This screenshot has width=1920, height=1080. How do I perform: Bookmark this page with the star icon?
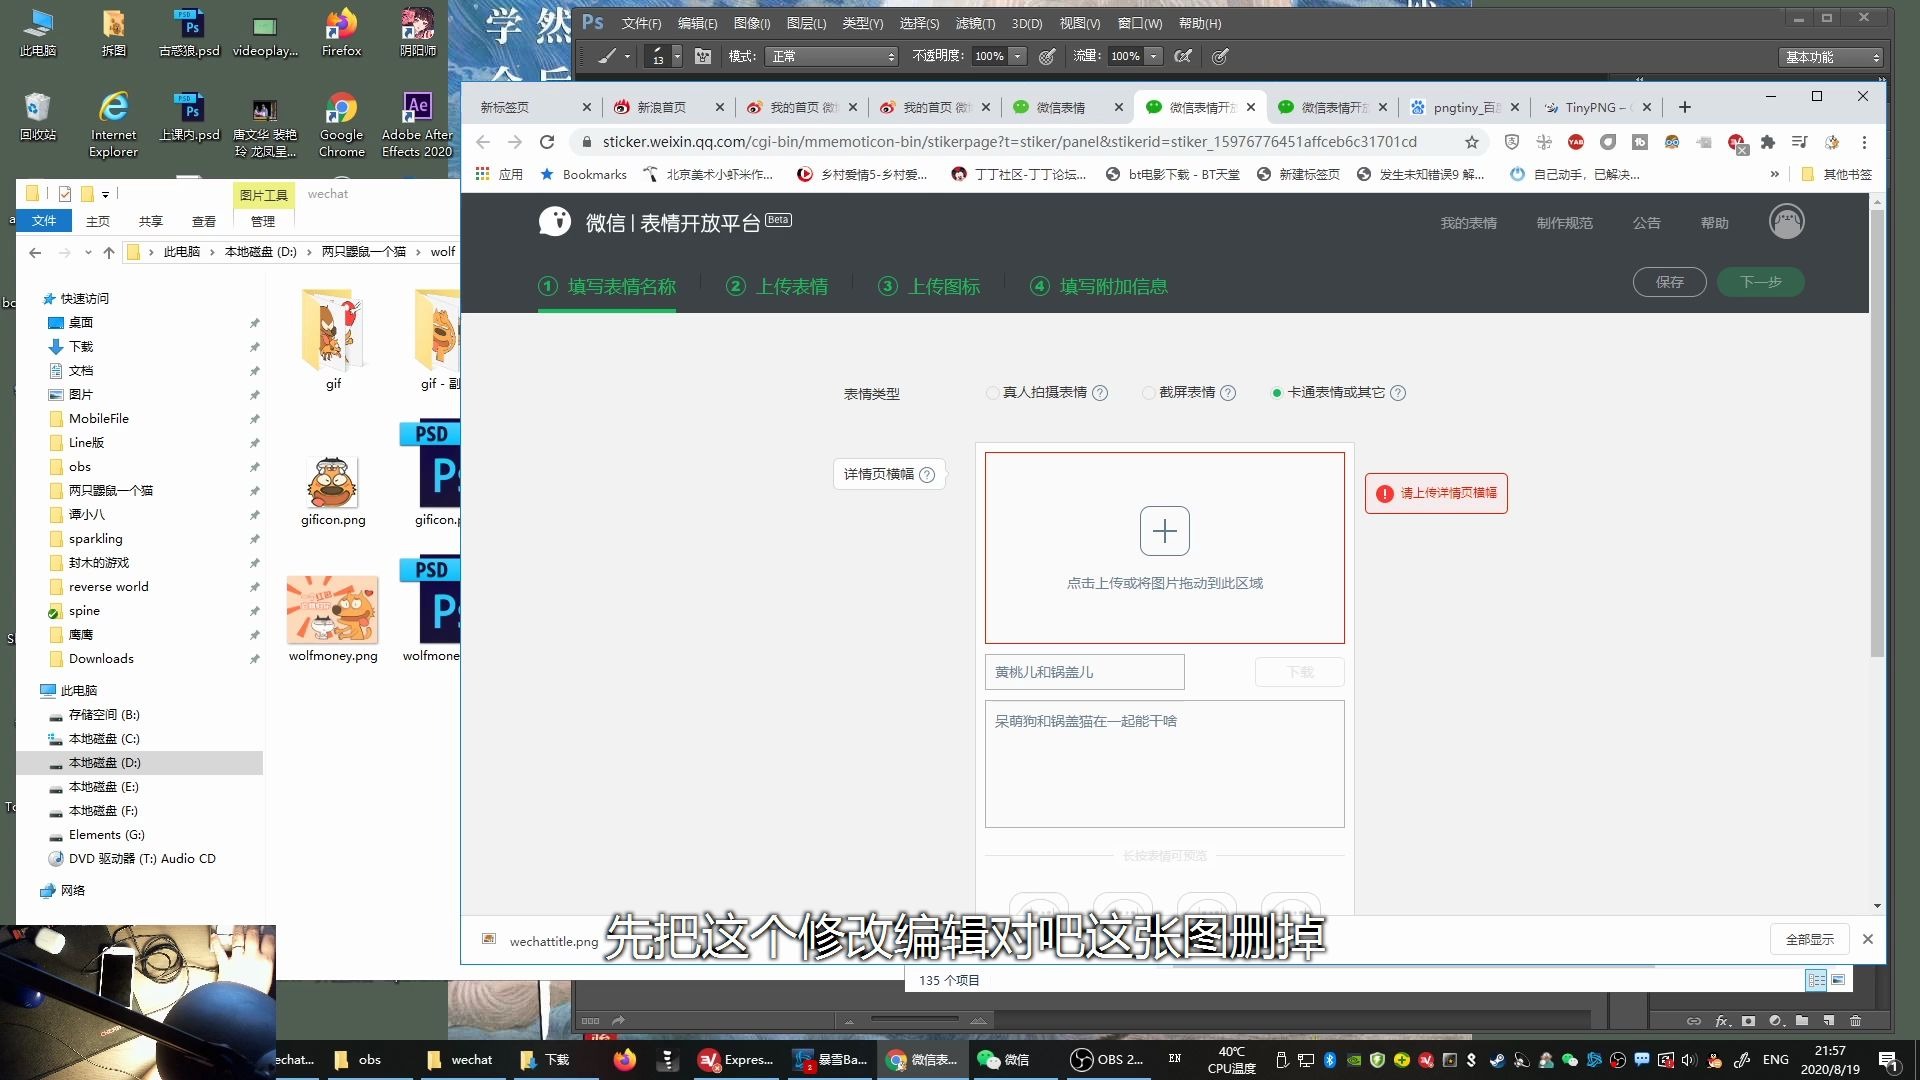coord(1471,142)
